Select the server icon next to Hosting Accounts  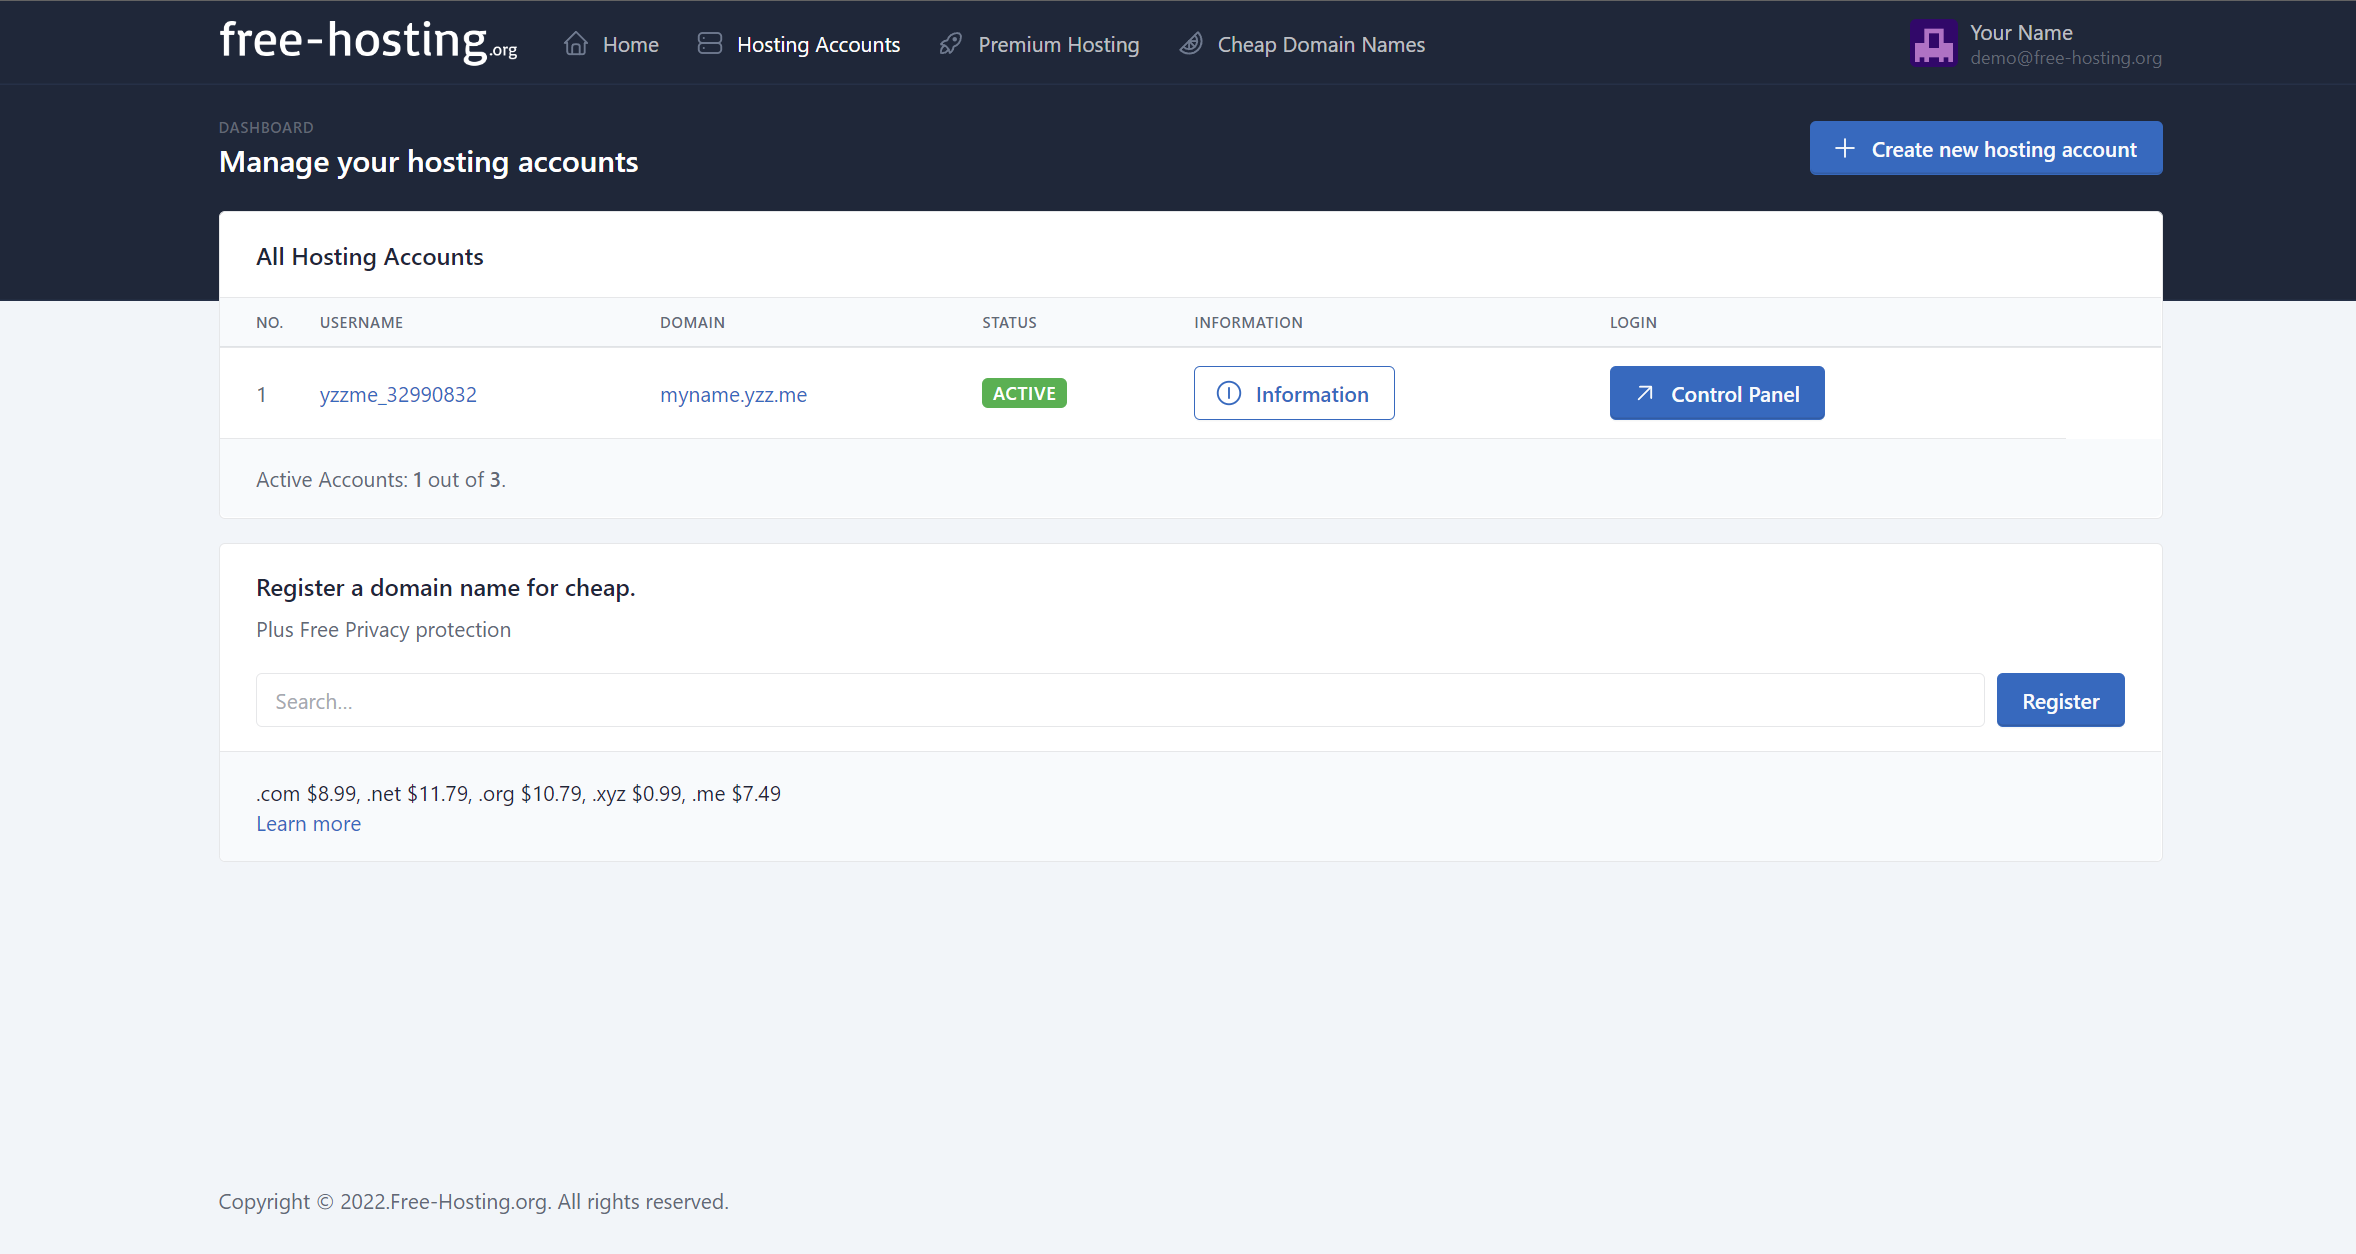[709, 43]
